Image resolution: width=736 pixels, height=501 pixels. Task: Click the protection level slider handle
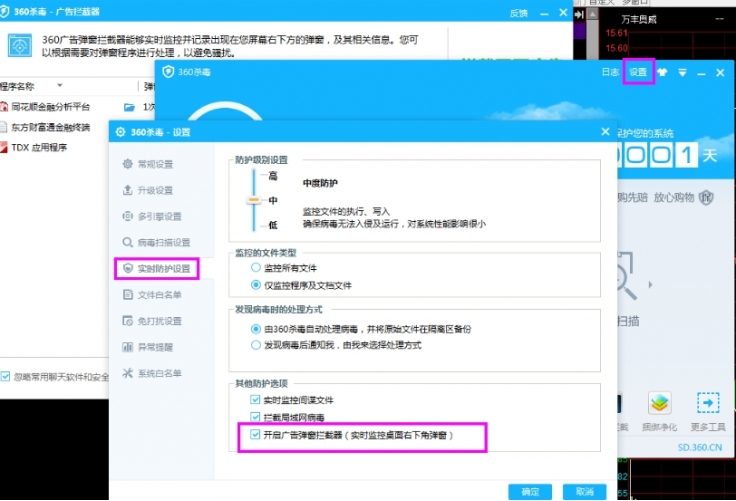pos(253,200)
